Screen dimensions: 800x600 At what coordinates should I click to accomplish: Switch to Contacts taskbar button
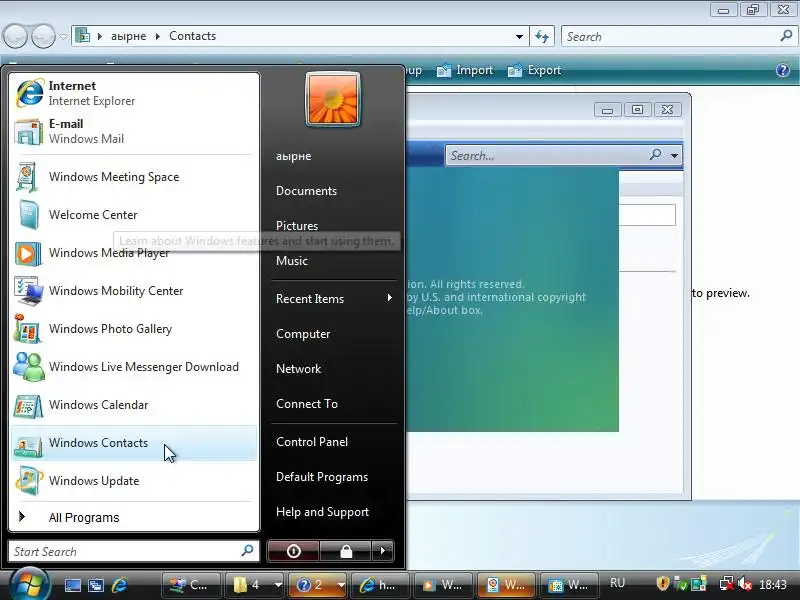506,585
